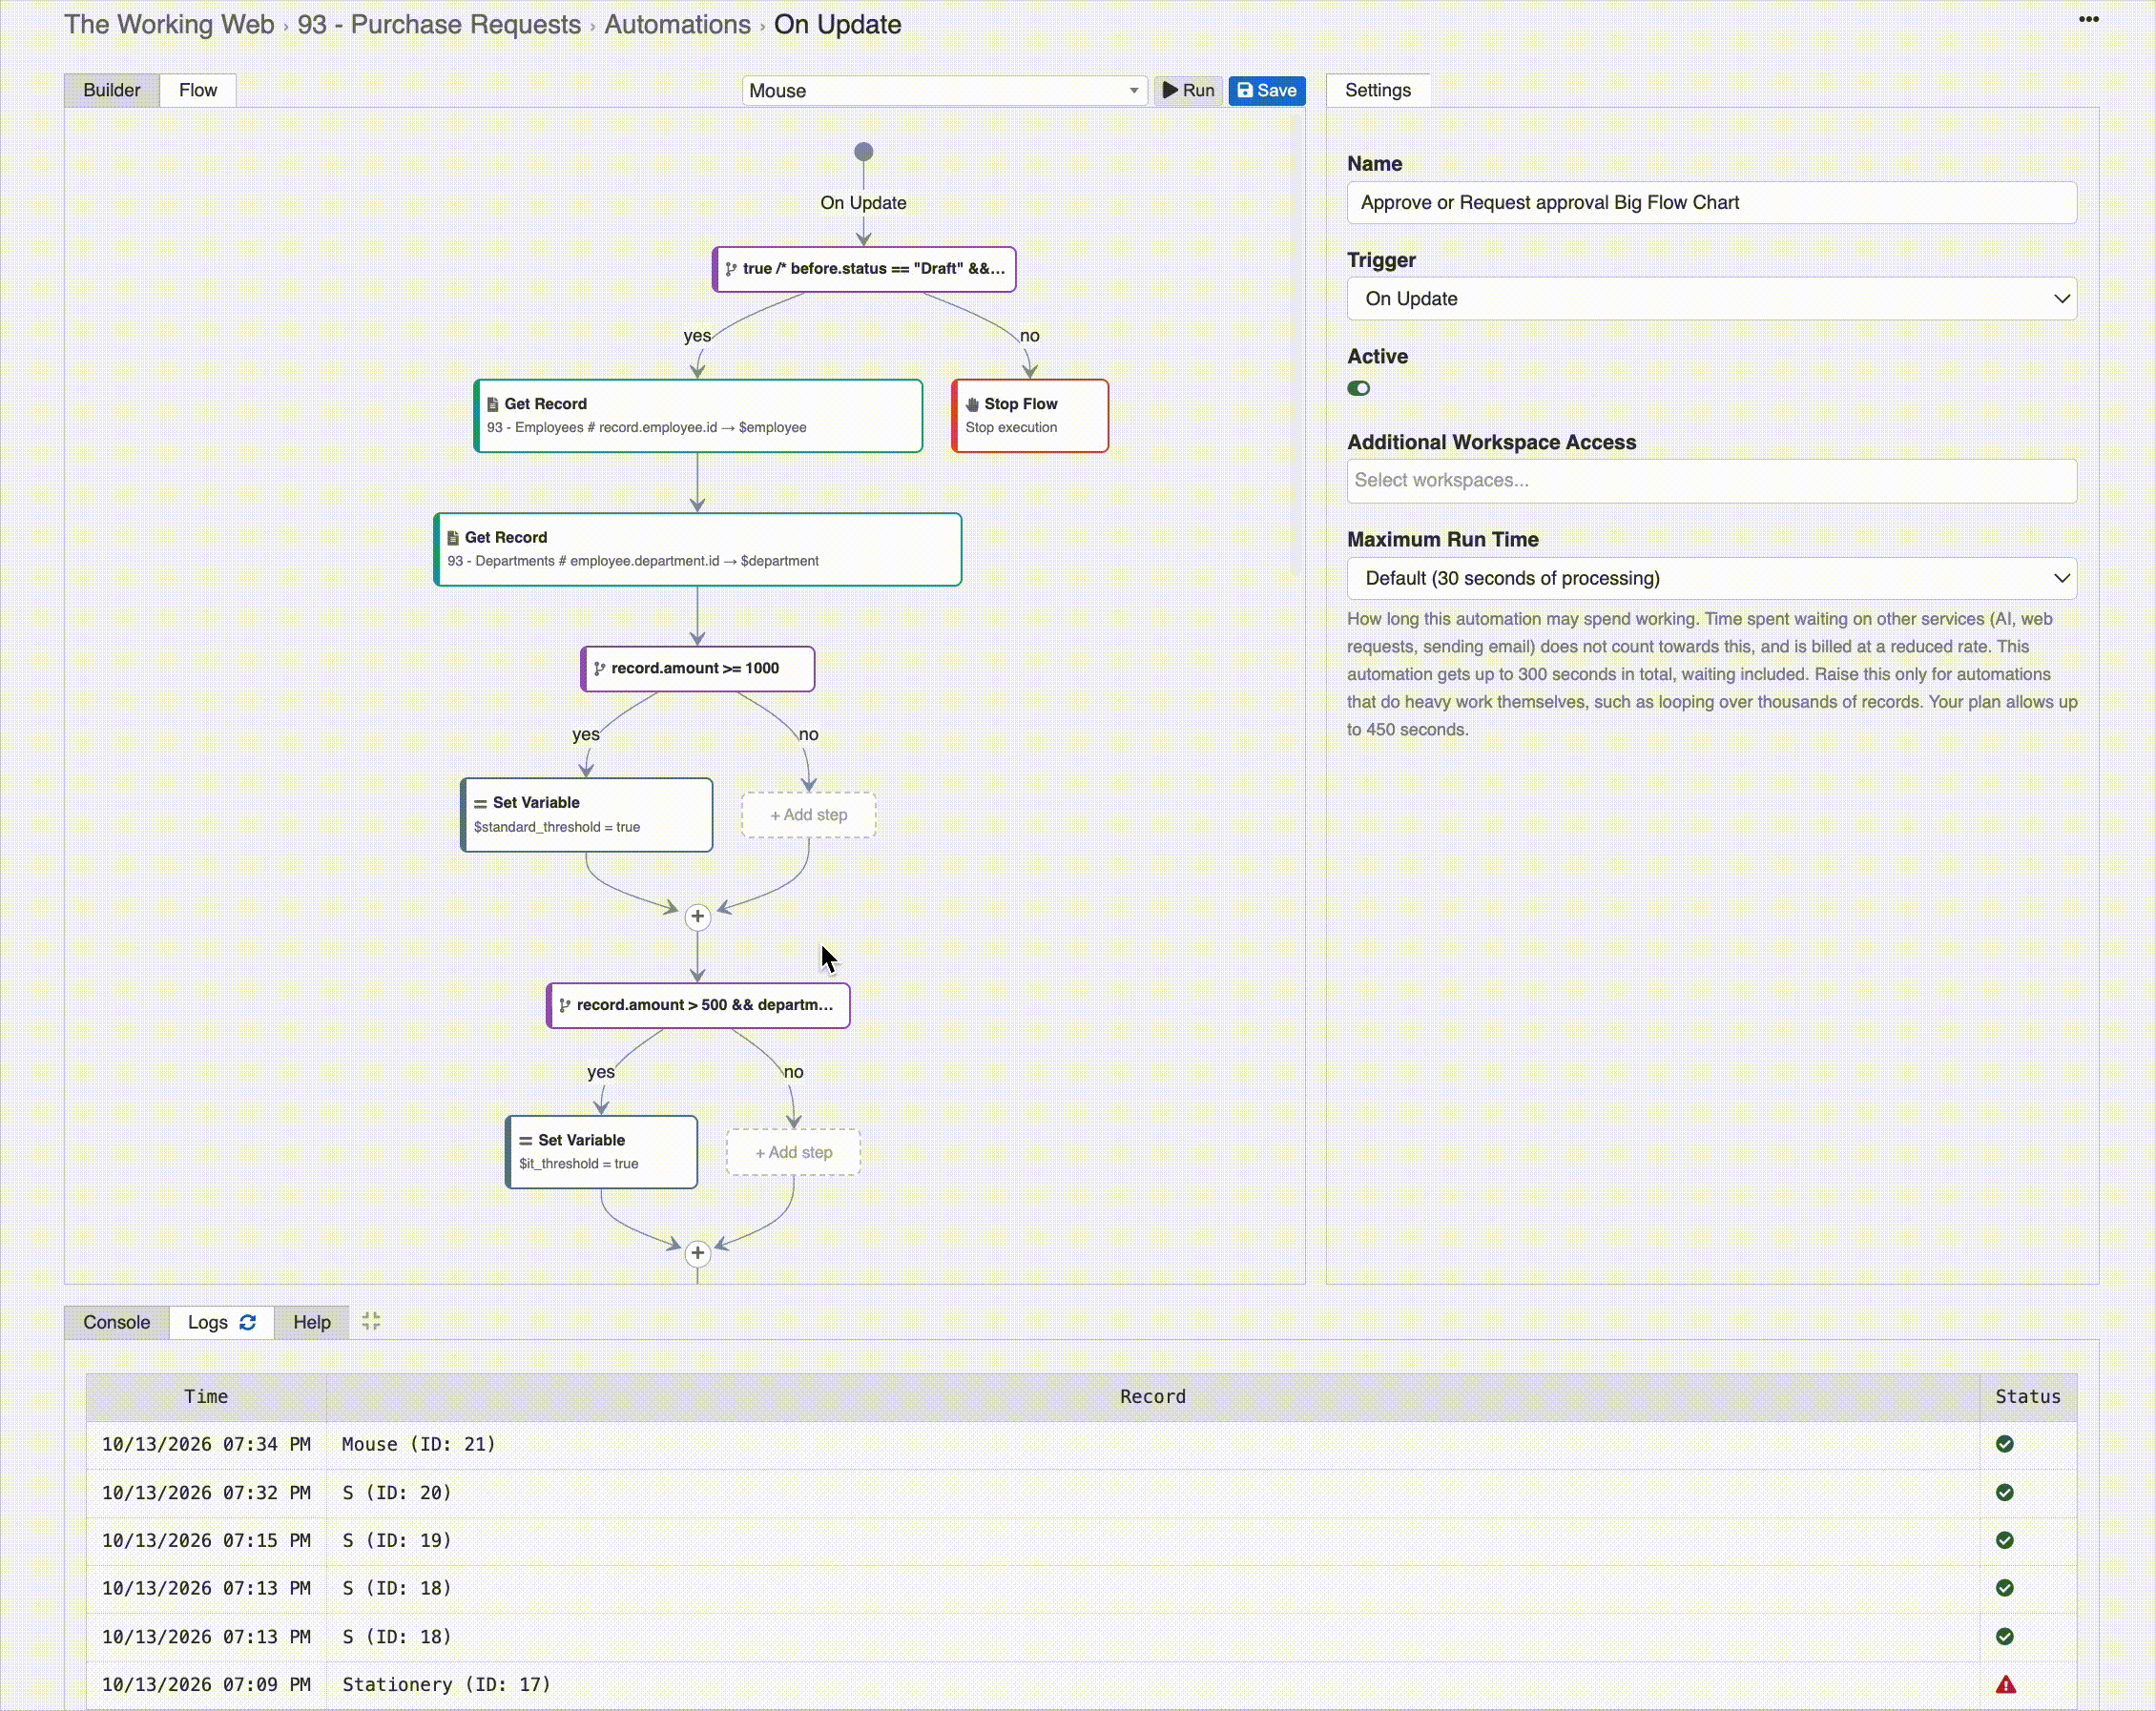This screenshot has width=2156, height=1711.
Task: Click the document icon on Departments Get Record node
Action: coord(452,537)
